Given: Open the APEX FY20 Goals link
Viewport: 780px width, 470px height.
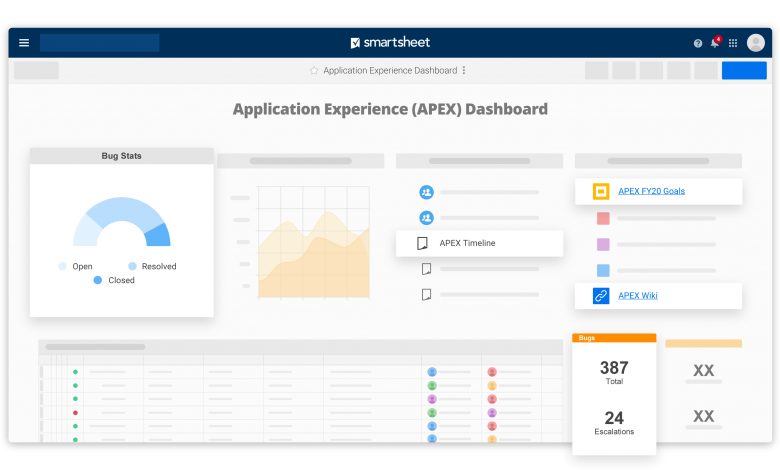Looking at the screenshot, I should point(651,191).
